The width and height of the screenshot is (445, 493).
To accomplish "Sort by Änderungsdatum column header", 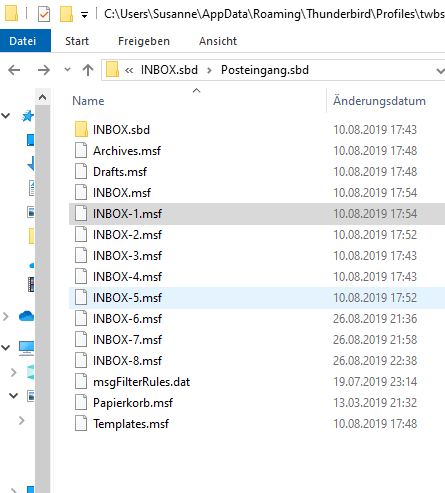I will 379,101.
